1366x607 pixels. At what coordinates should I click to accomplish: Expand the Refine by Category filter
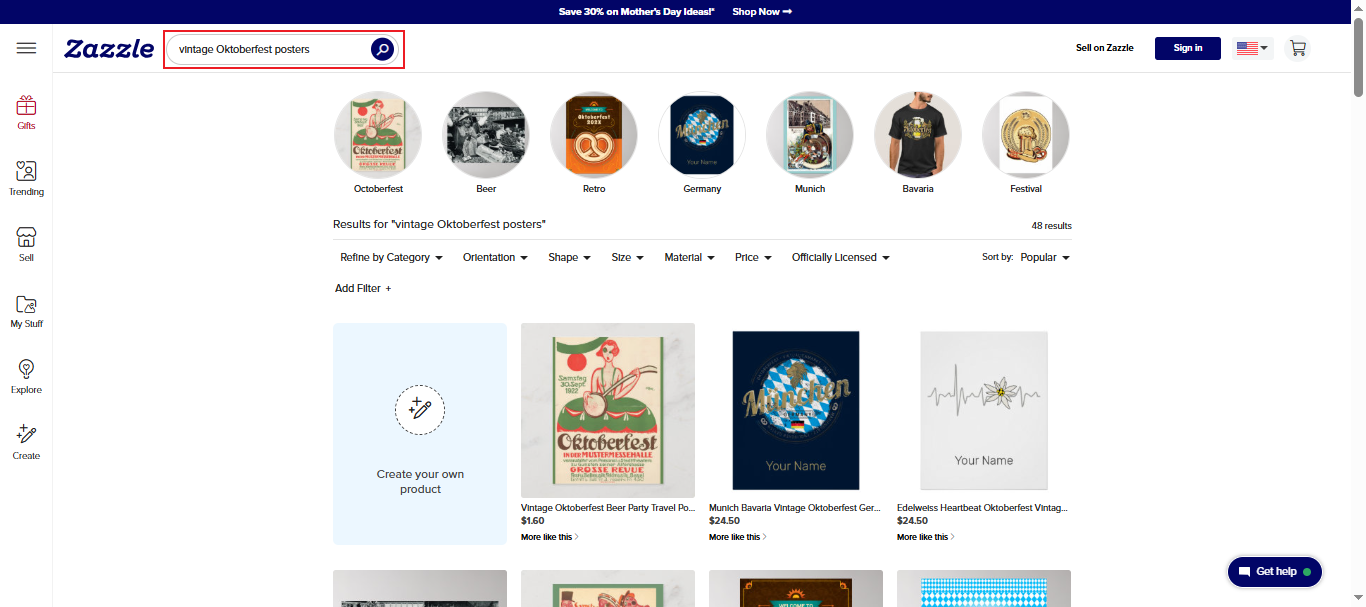[x=390, y=257]
